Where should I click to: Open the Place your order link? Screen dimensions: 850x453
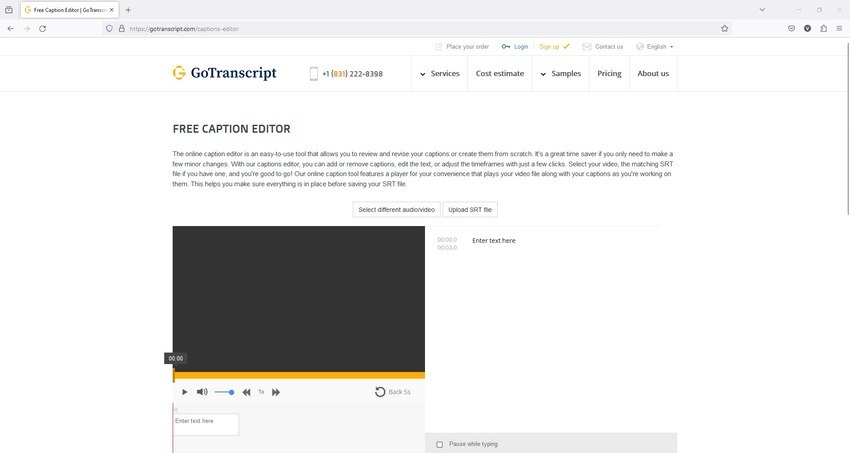click(462, 47)
